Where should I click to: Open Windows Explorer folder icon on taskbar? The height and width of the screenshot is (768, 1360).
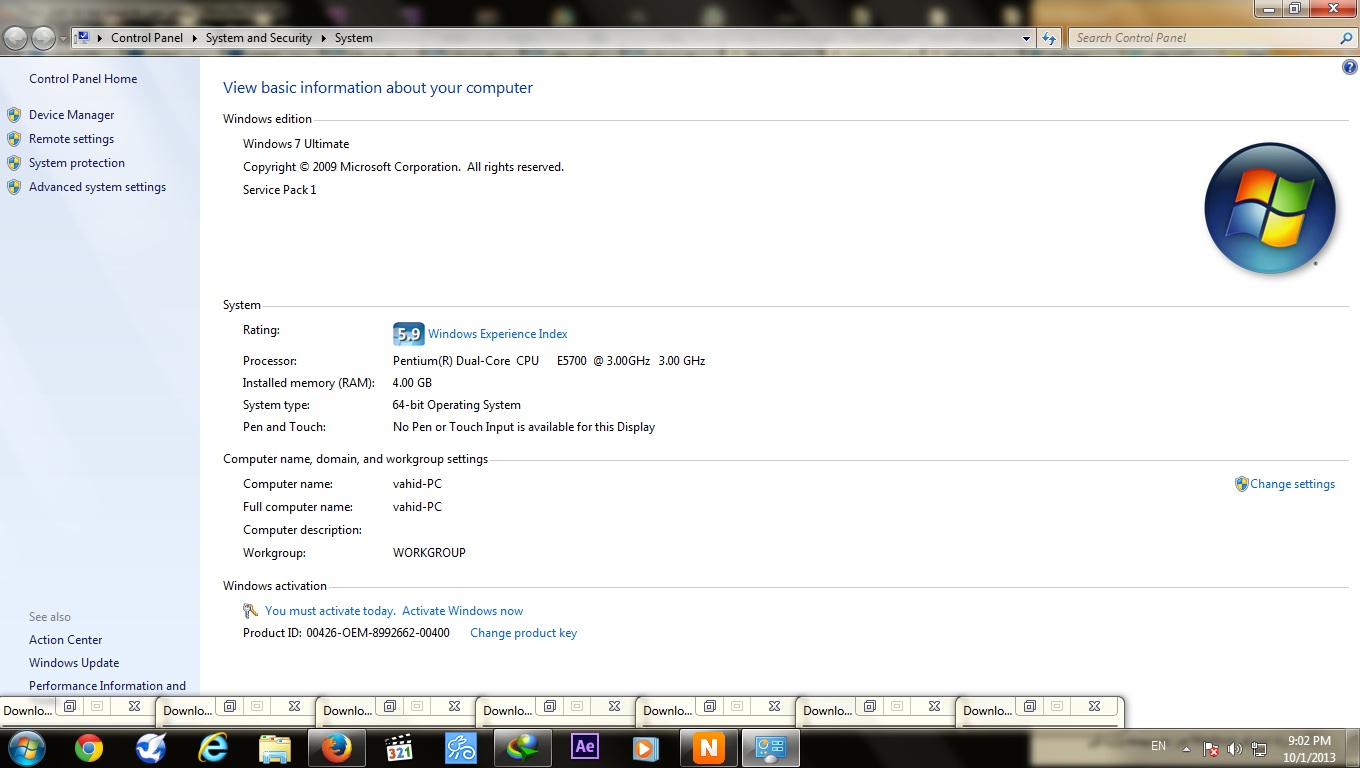(x=275, y=748)
